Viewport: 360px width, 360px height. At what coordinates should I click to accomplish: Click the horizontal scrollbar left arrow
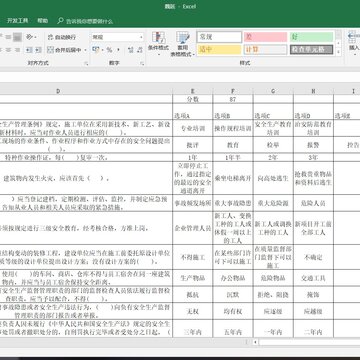tap(255, 342)
